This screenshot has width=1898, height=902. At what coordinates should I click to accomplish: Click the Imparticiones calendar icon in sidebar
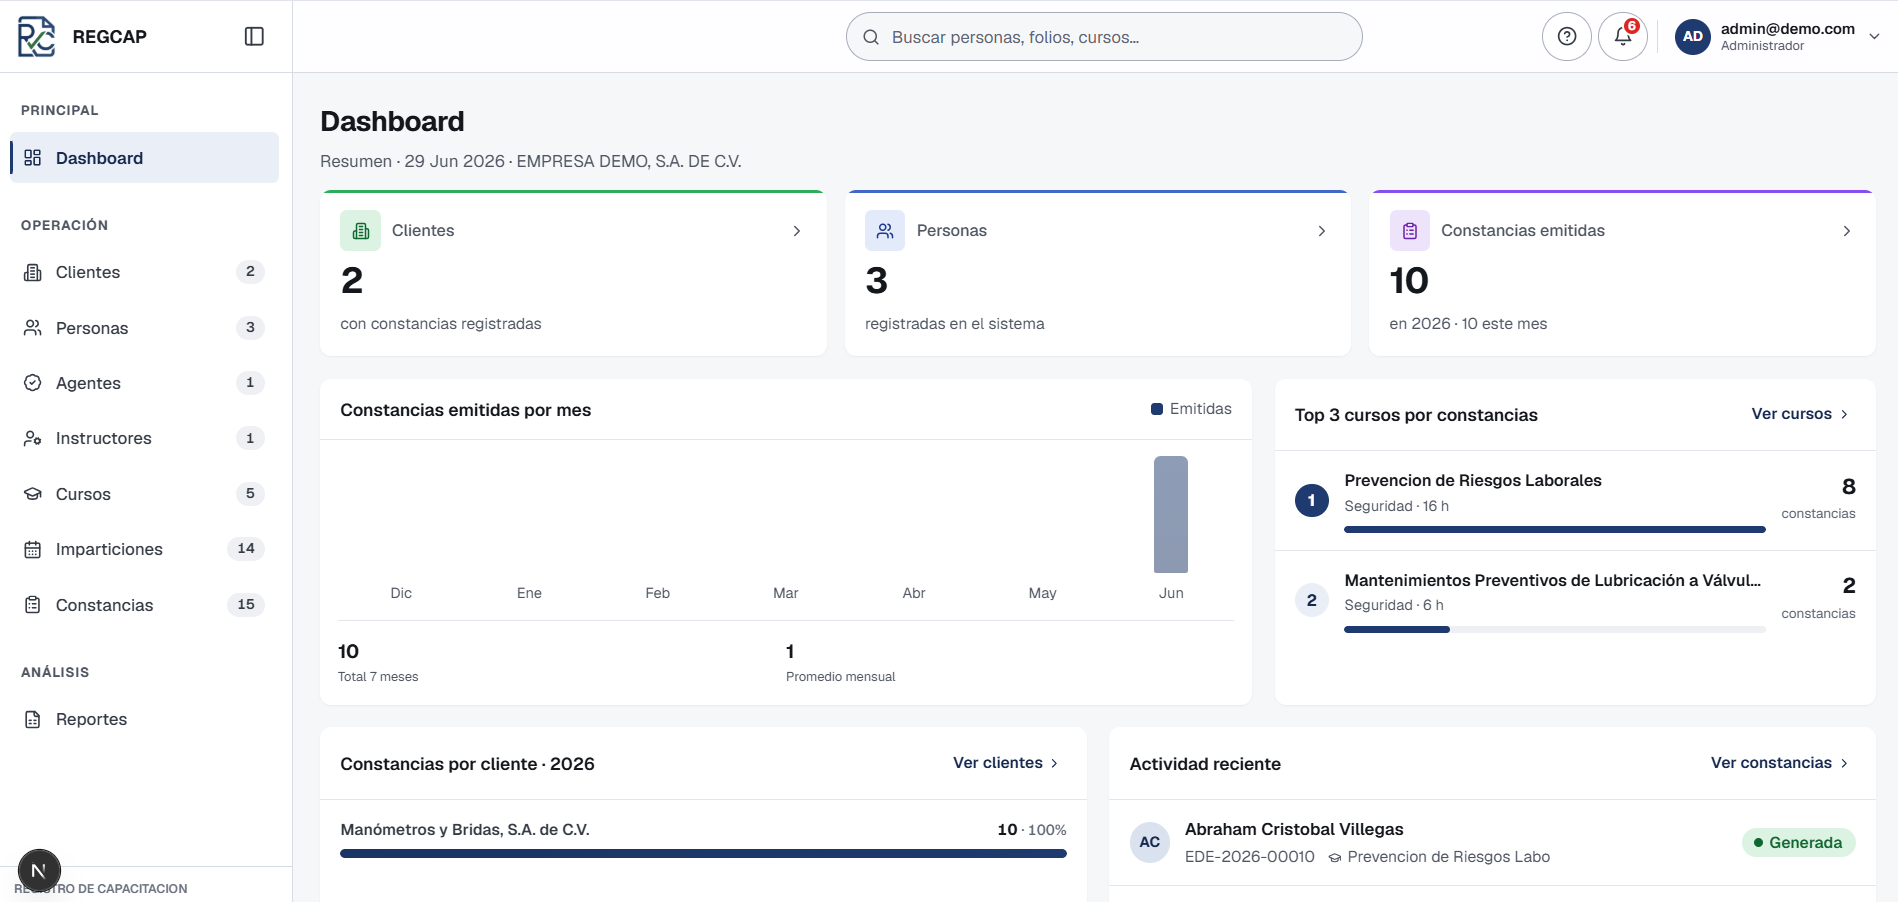33,549
